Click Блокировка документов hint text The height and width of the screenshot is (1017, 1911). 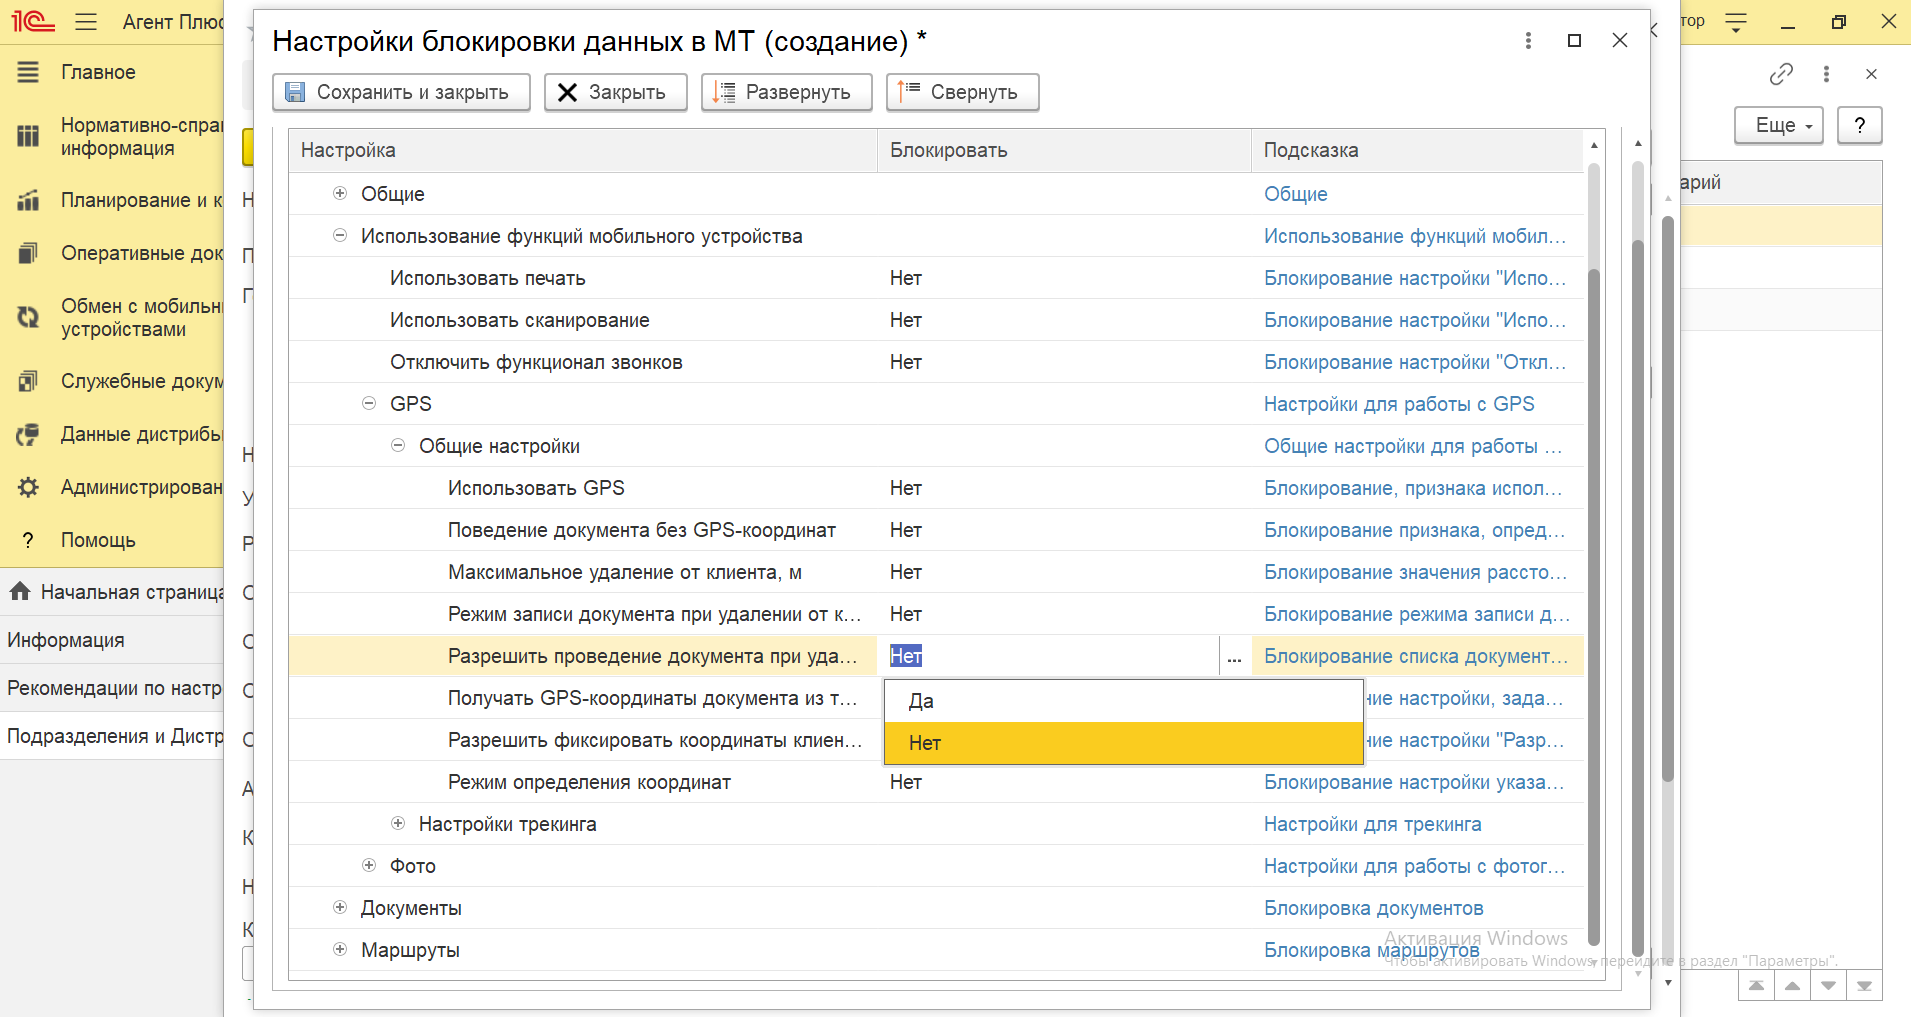1374,908
